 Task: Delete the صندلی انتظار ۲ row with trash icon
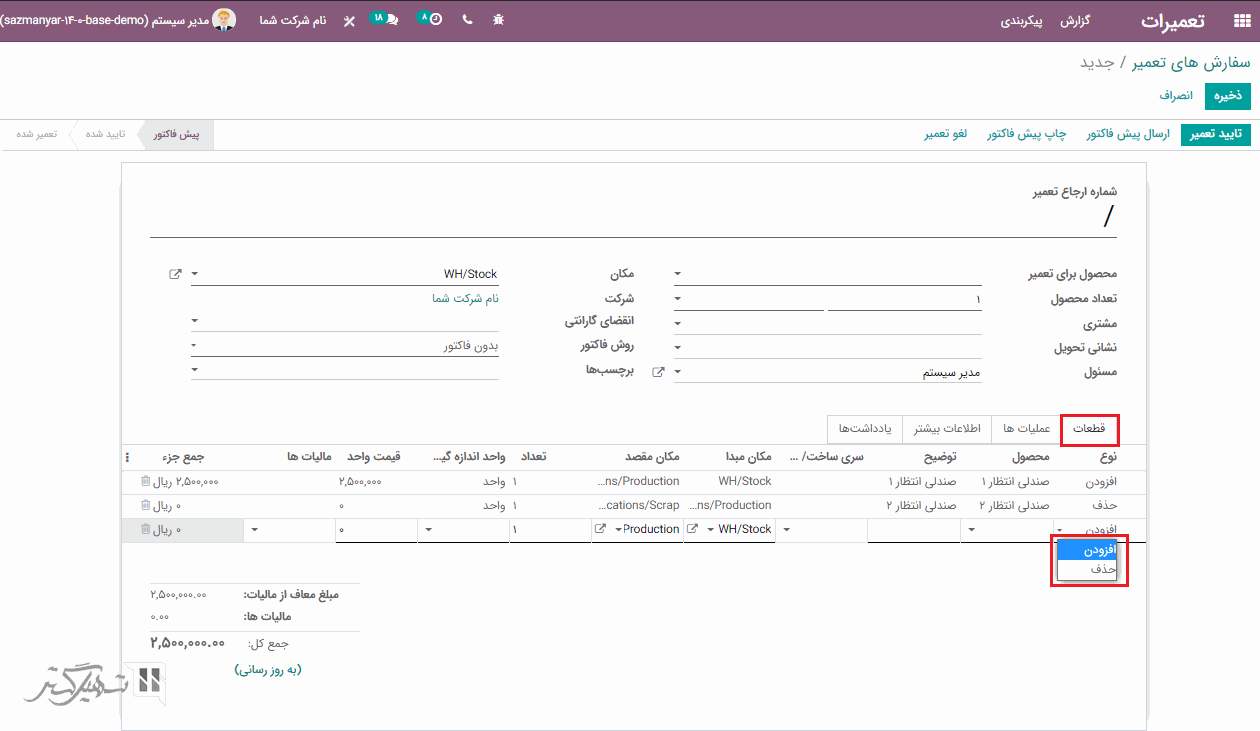point(146,505)
